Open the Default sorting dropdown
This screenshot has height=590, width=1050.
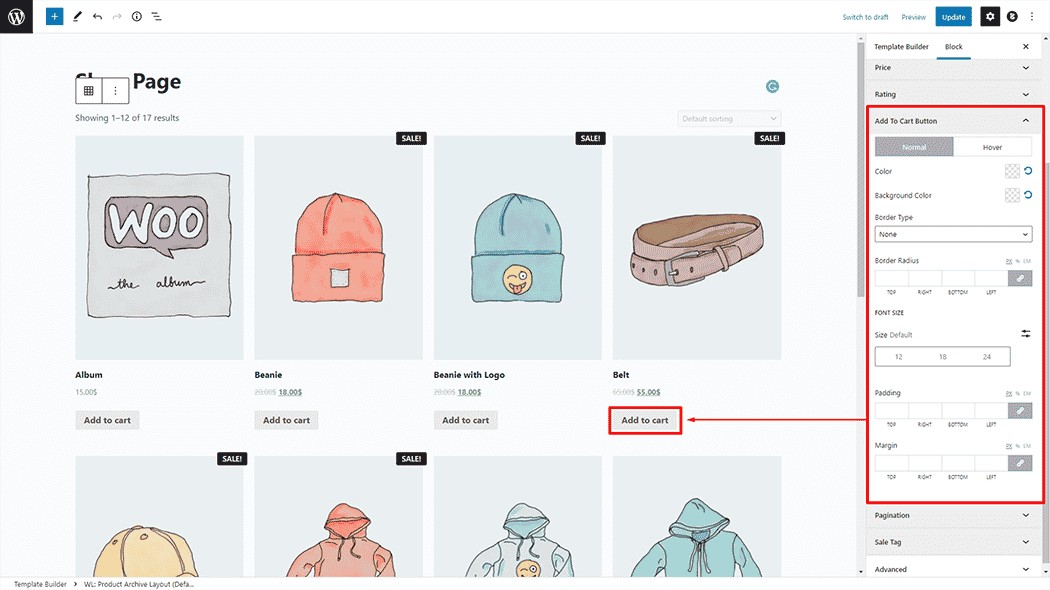pyautogui.click(x=728, y=119)
